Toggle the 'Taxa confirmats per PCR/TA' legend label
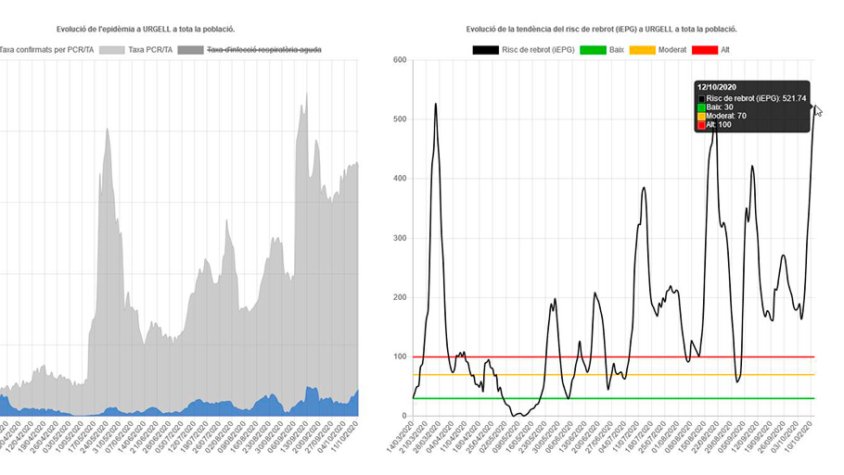This screenshot has height=475, width=844. (x=45, y=48)
